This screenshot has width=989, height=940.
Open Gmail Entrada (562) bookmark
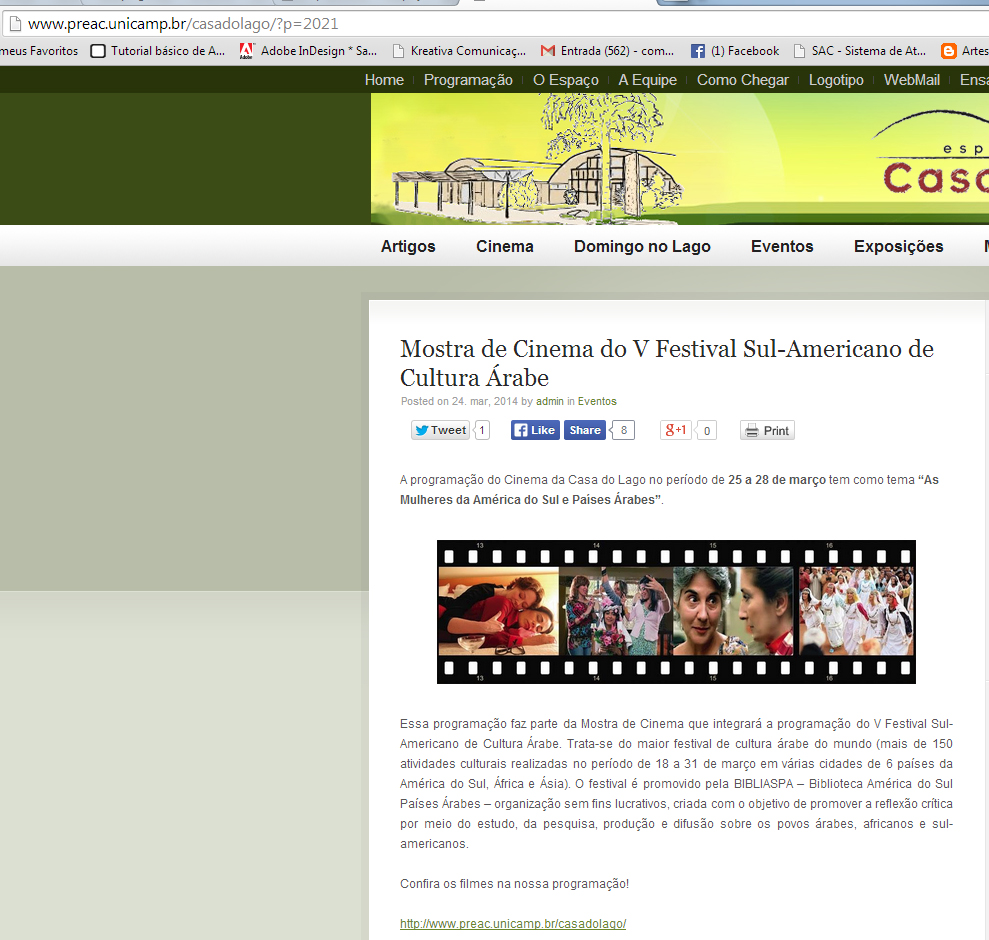607,50
